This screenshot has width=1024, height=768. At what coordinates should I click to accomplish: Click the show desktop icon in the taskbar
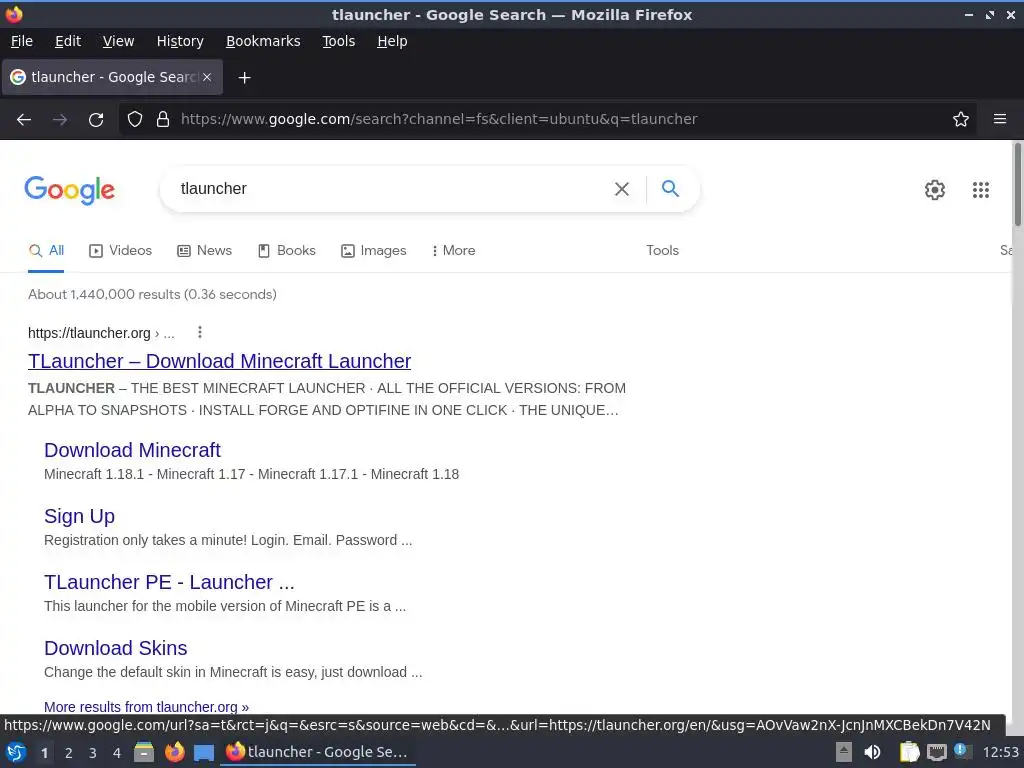point(204,753)
